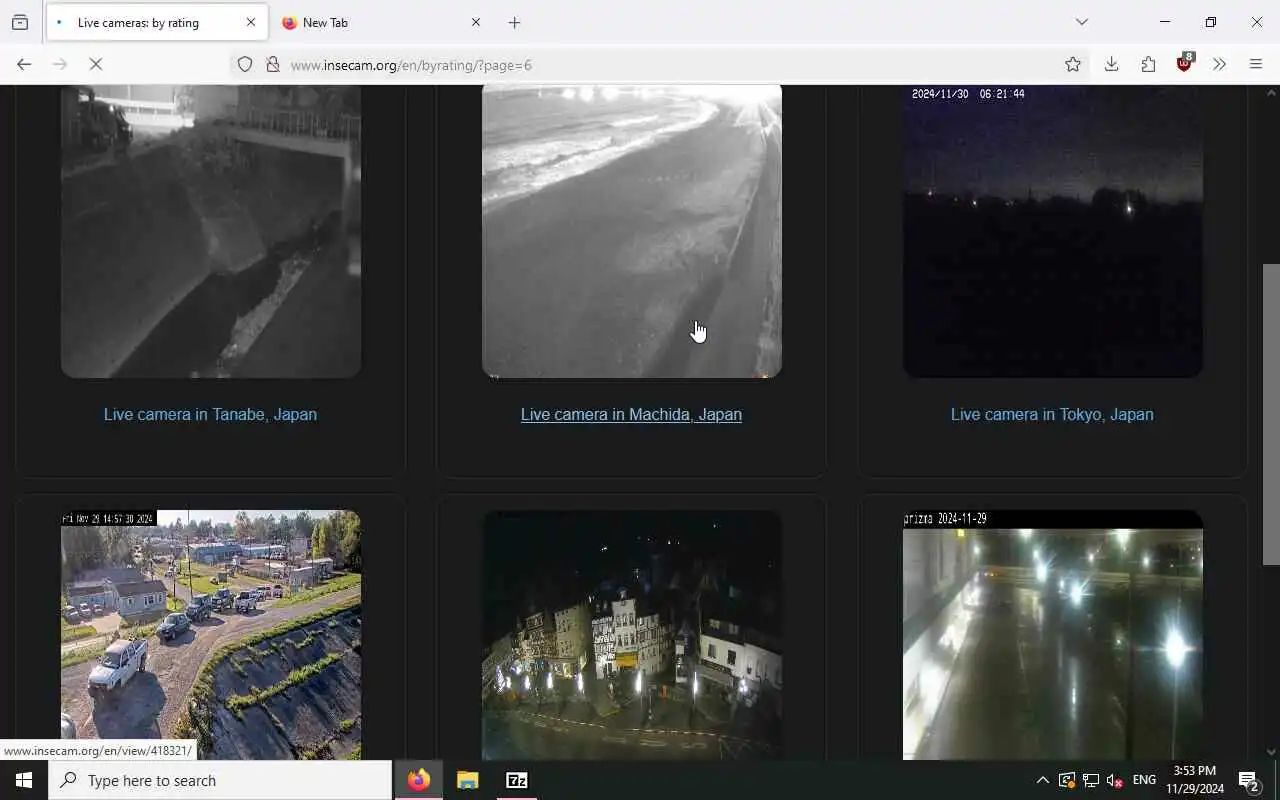Screen dimensions: 1280x800
Task: Switch the ENG input language
Action: [x=1144, y=780]
